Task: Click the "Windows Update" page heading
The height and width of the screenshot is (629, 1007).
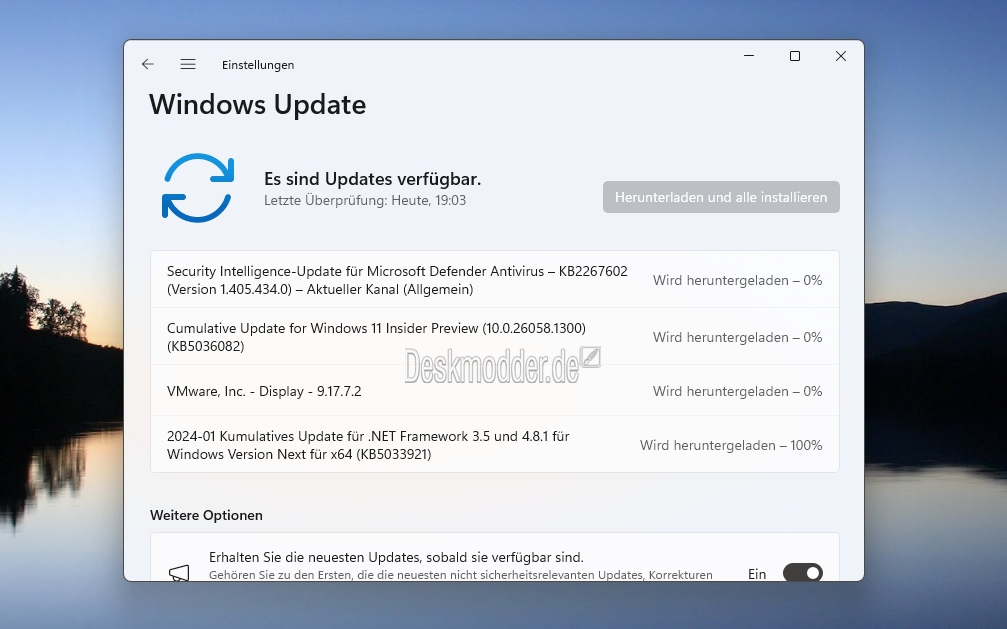Action: pos(257,104)
